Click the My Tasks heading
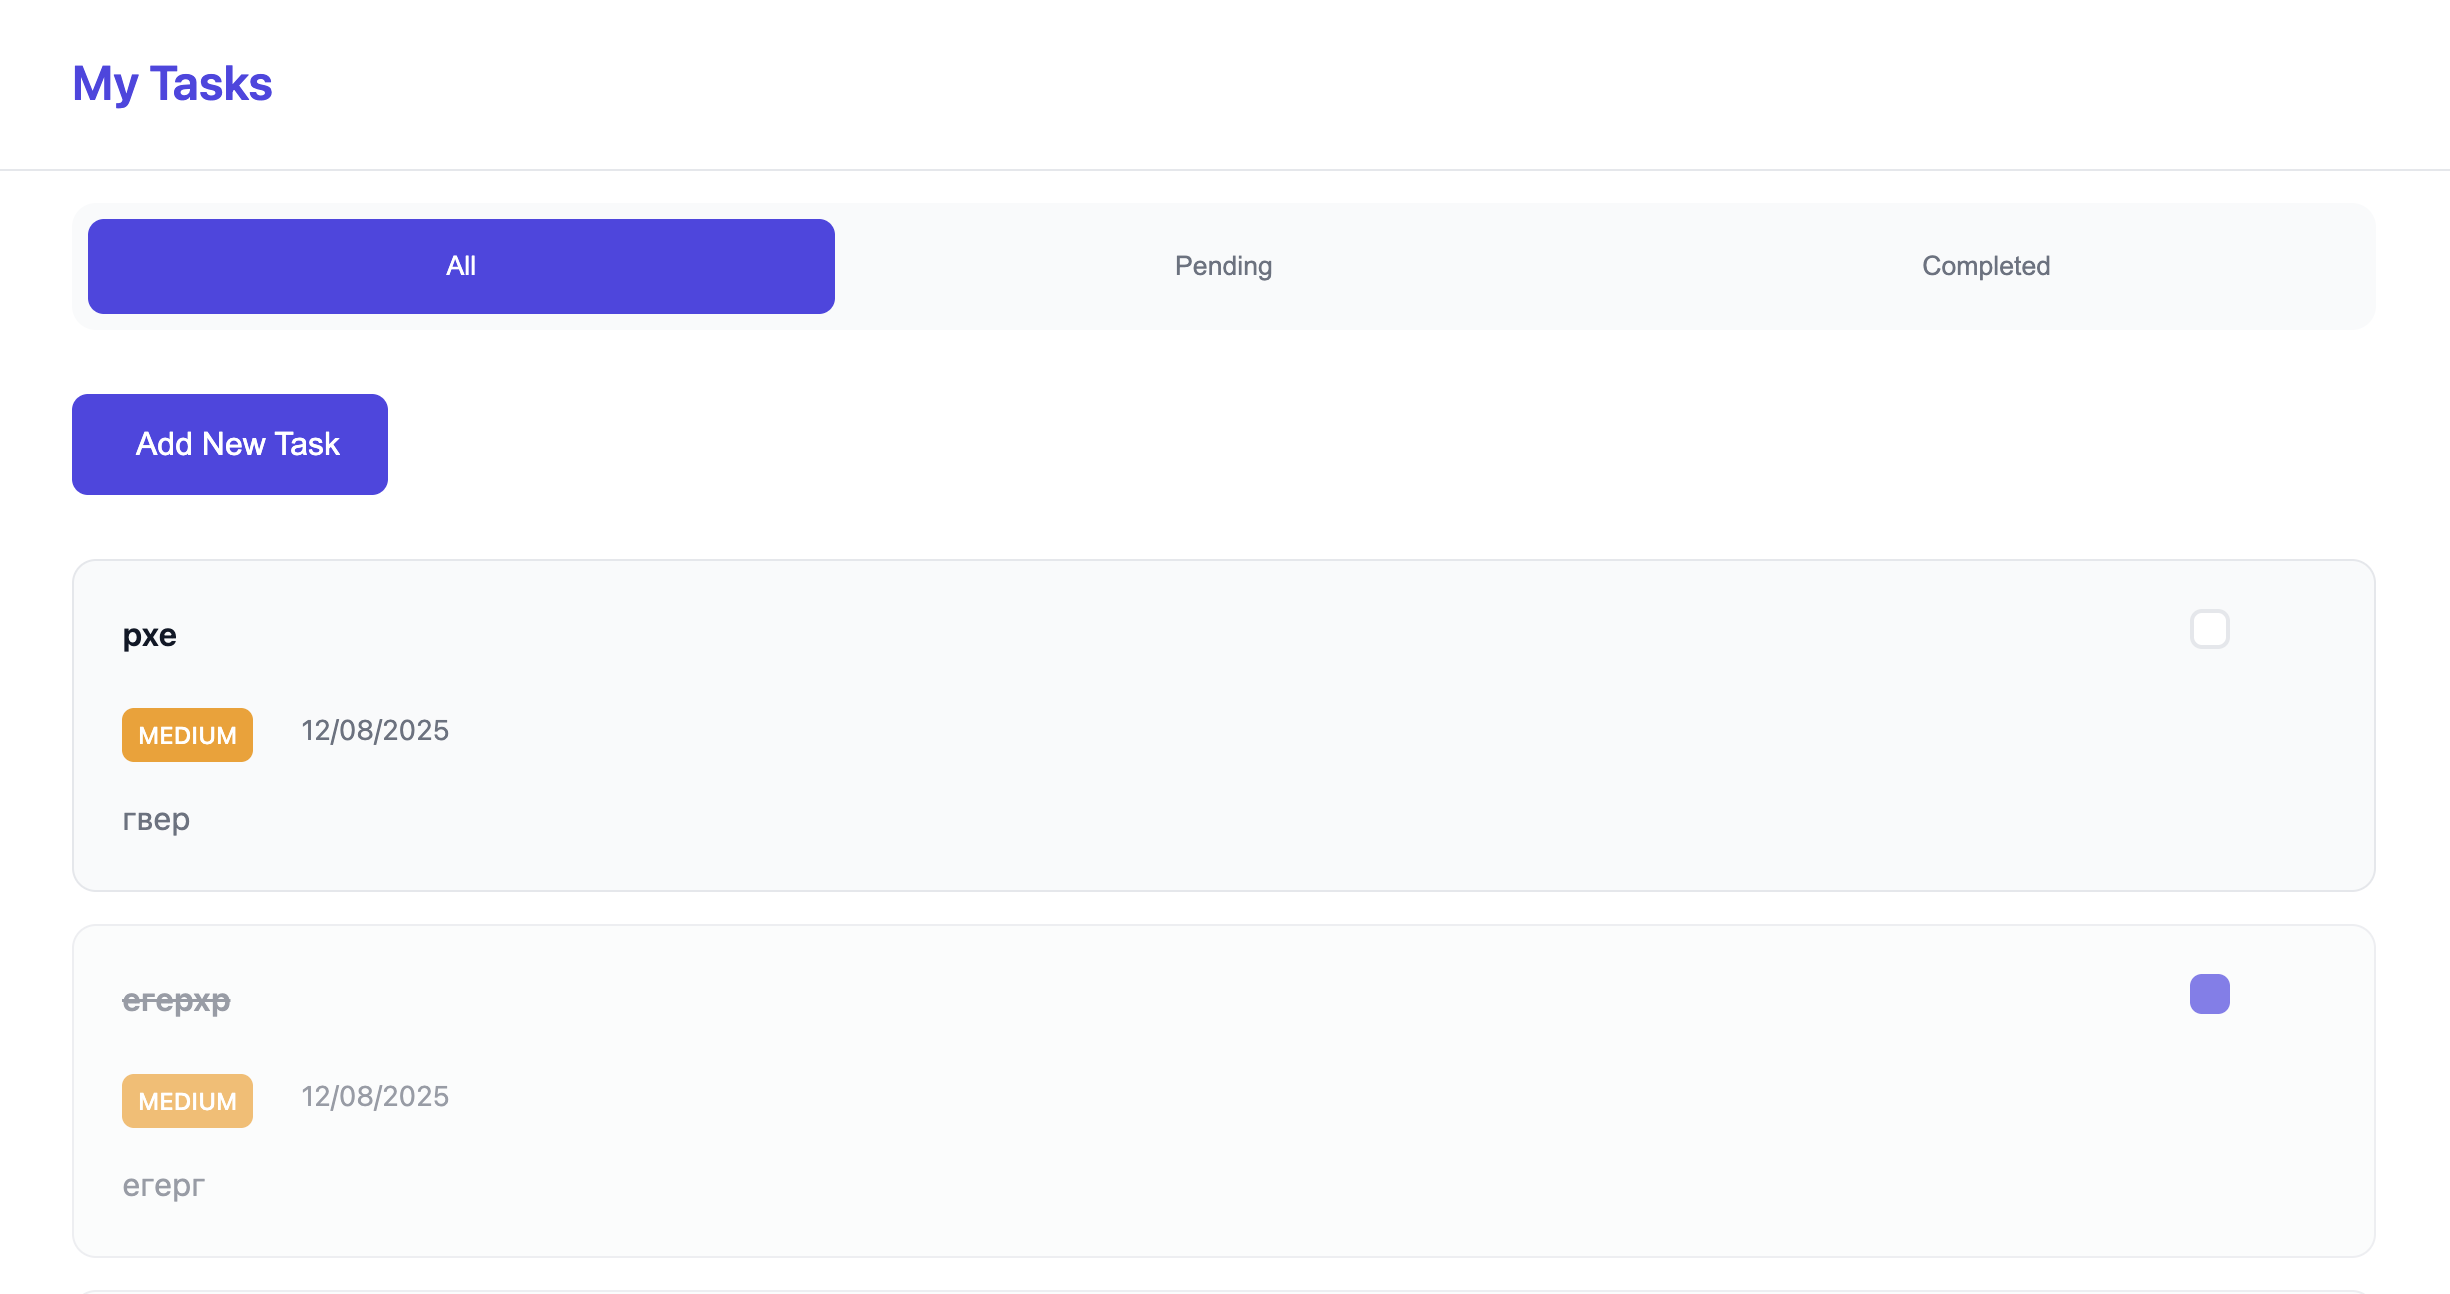 point(172,84)
